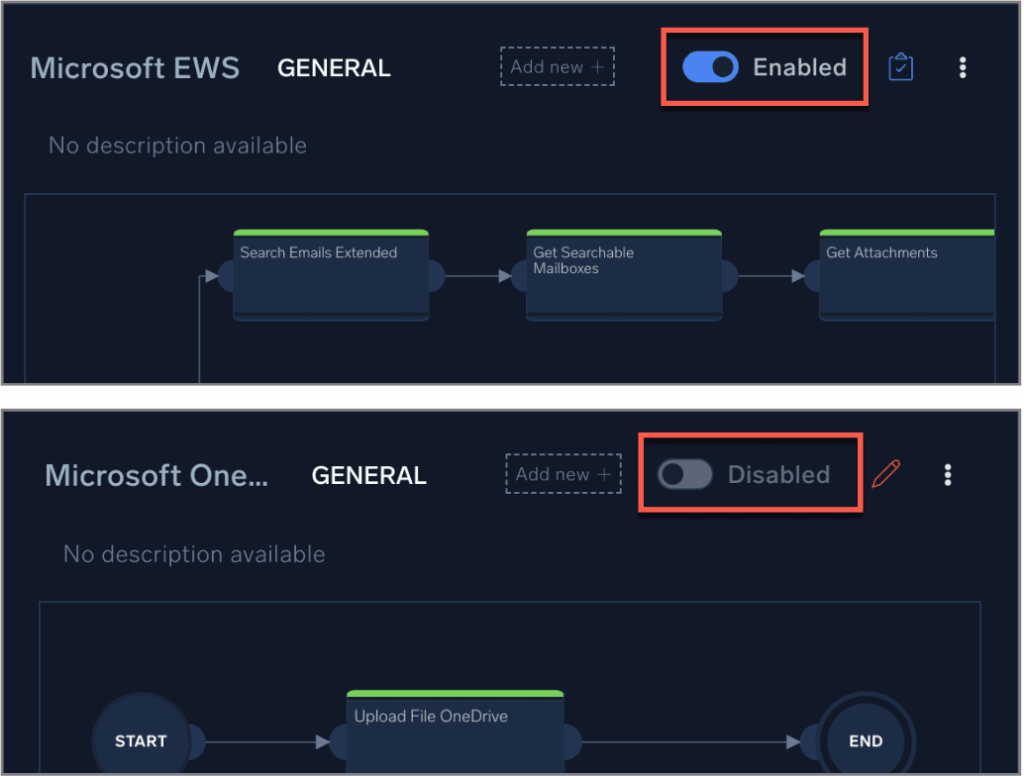The height and width of the screenshot is (776, 1024).
Task: Click the Microsoft EWS title link
Action: click(x=134, y=68)
